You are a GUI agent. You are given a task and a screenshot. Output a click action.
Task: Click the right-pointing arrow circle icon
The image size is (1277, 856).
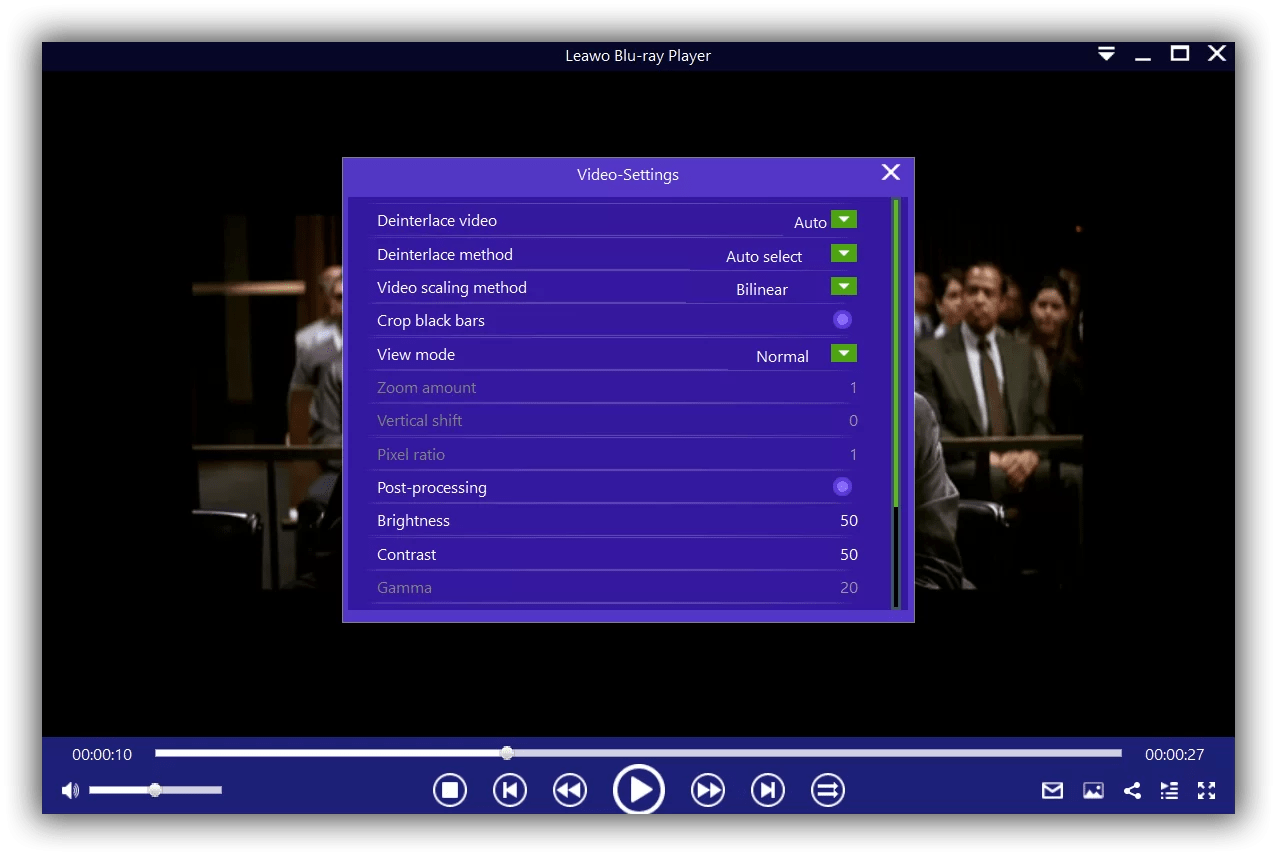coord(827,789)
